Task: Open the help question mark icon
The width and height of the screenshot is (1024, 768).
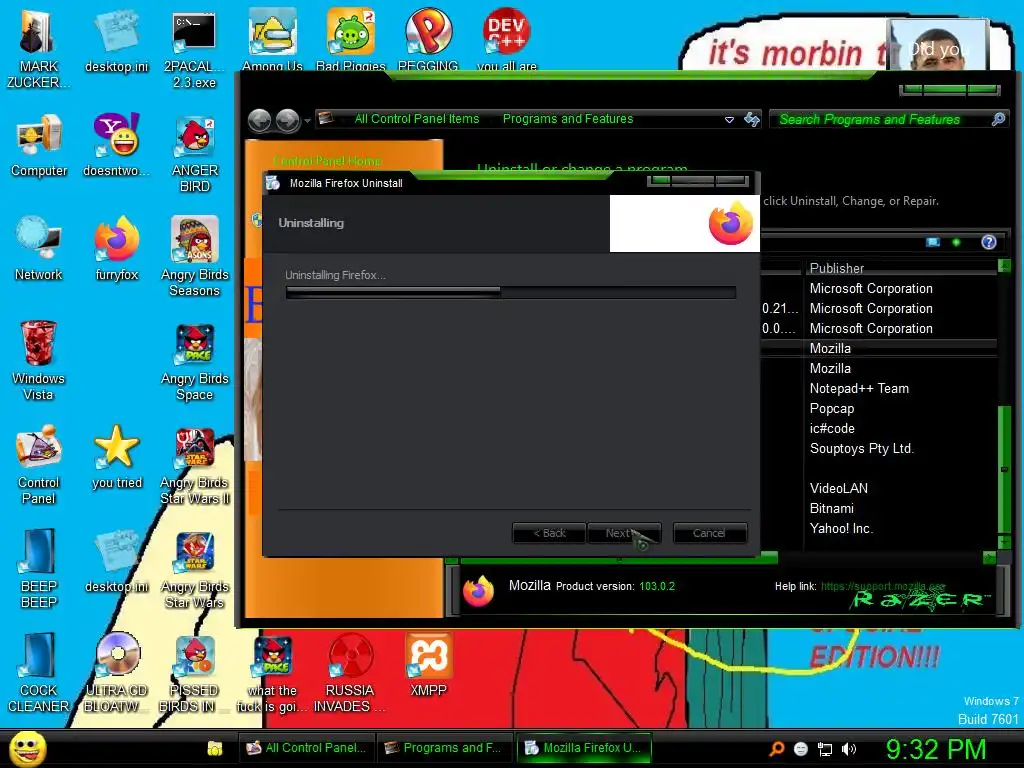Action: point(989,242)
